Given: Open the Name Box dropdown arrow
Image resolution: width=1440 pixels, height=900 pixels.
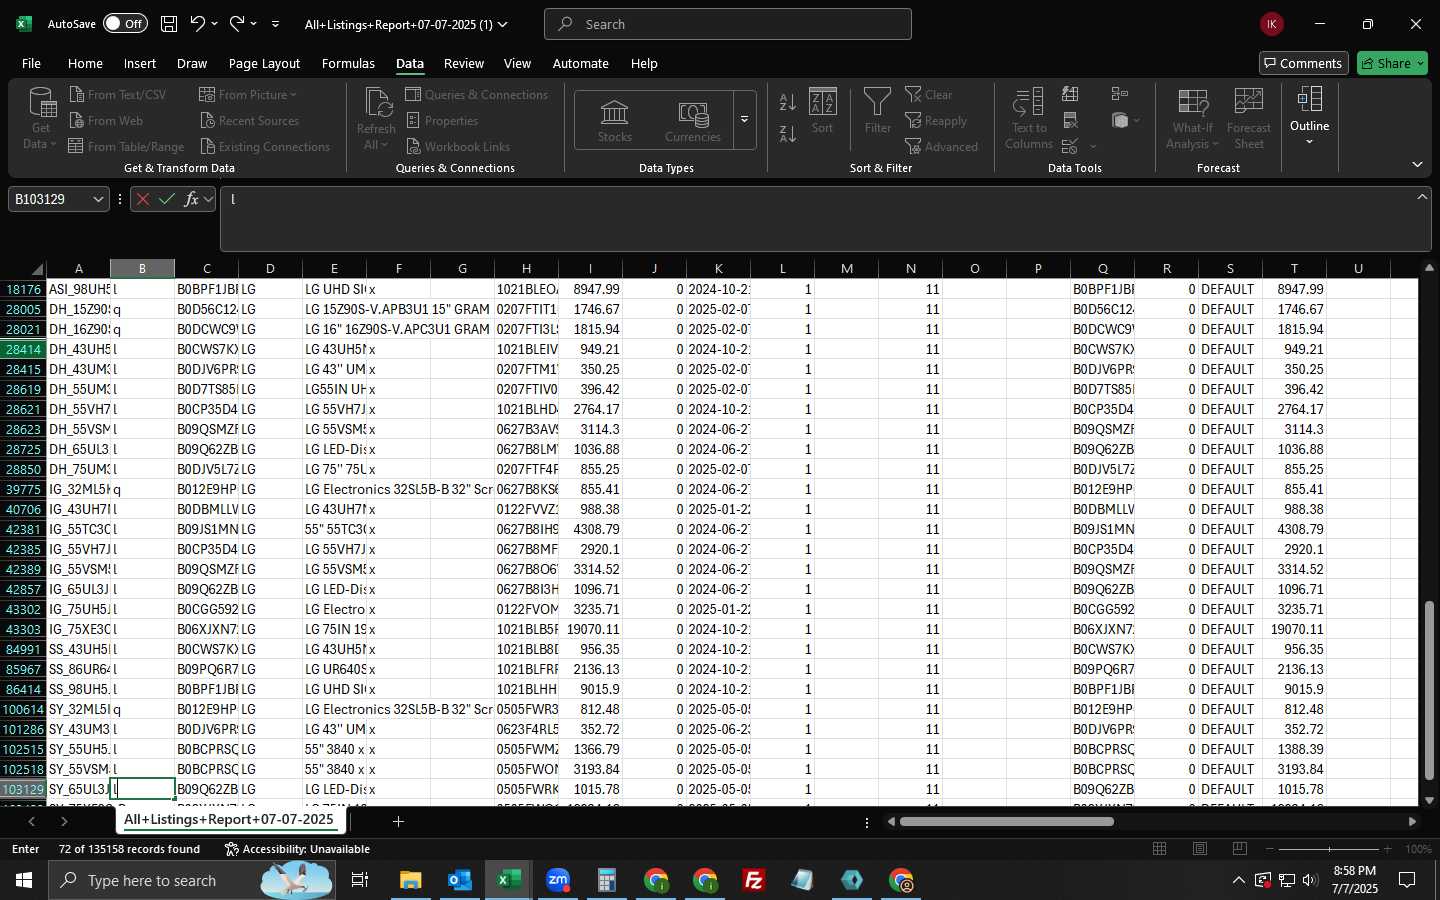Looking at the screenshot, I should coord(98,199).
